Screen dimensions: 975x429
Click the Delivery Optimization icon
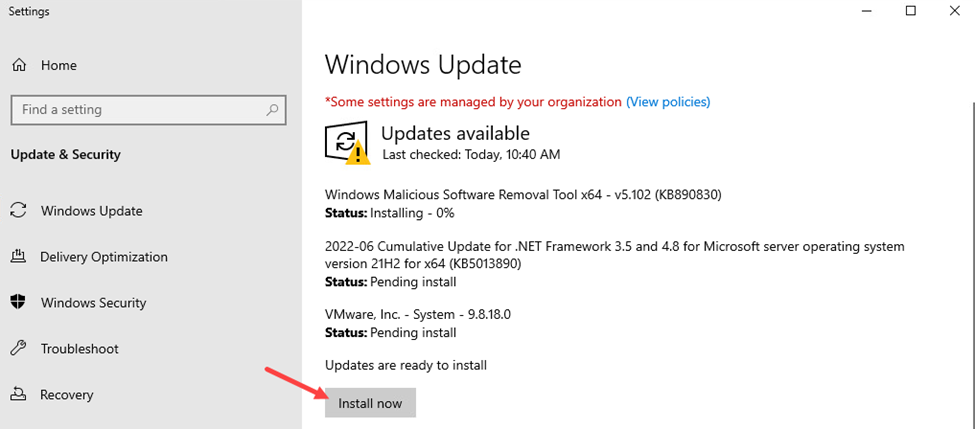19,256
